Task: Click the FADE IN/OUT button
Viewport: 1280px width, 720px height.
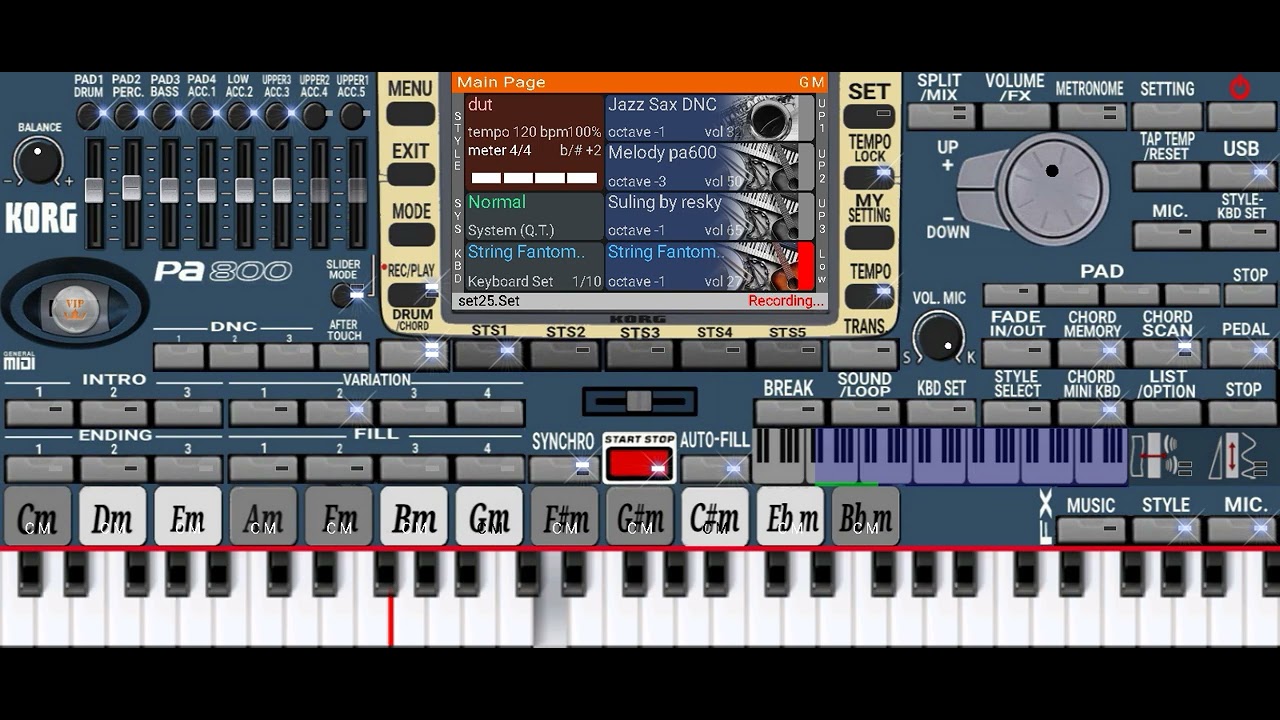Action: click(x=1016, y=352)
